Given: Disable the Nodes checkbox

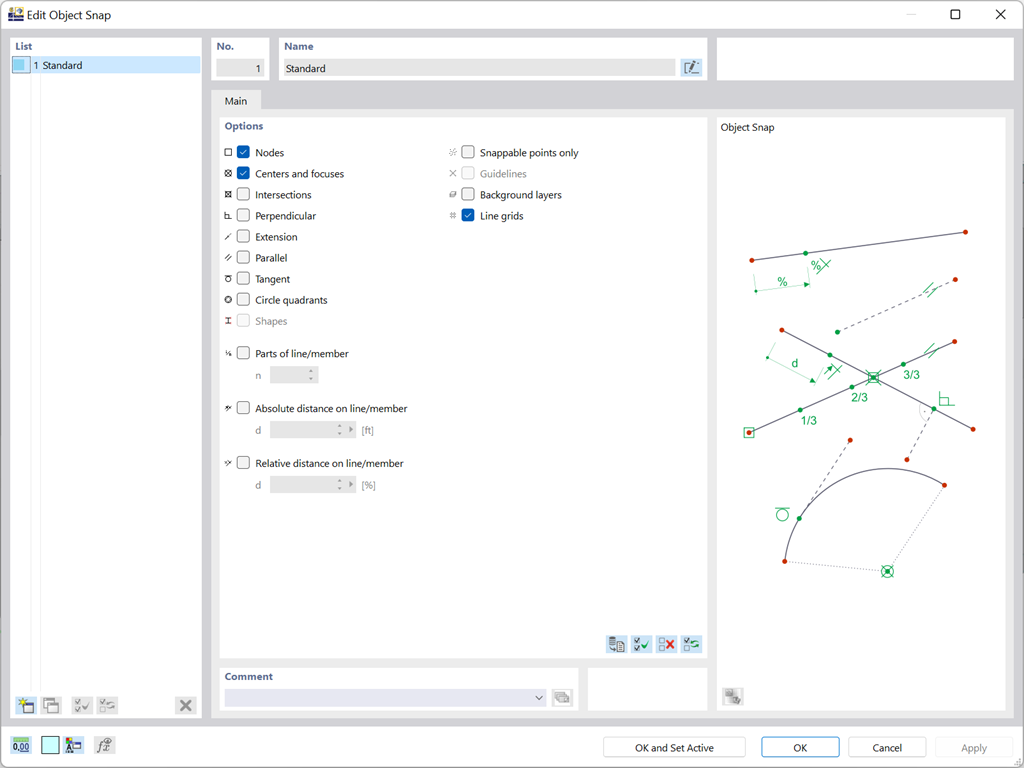Looking at the screenshot, I should tap(244, 152).
